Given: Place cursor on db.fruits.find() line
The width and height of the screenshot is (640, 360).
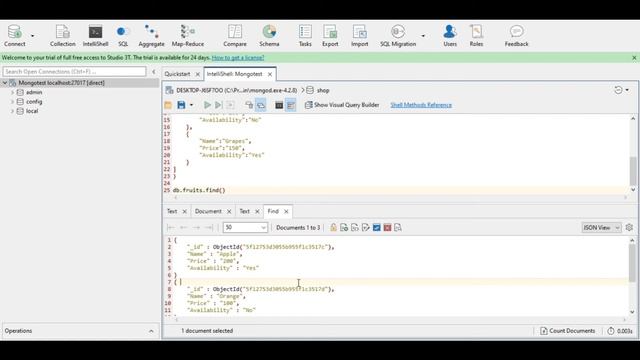Looking at the screenshot, I should [199, 190].
